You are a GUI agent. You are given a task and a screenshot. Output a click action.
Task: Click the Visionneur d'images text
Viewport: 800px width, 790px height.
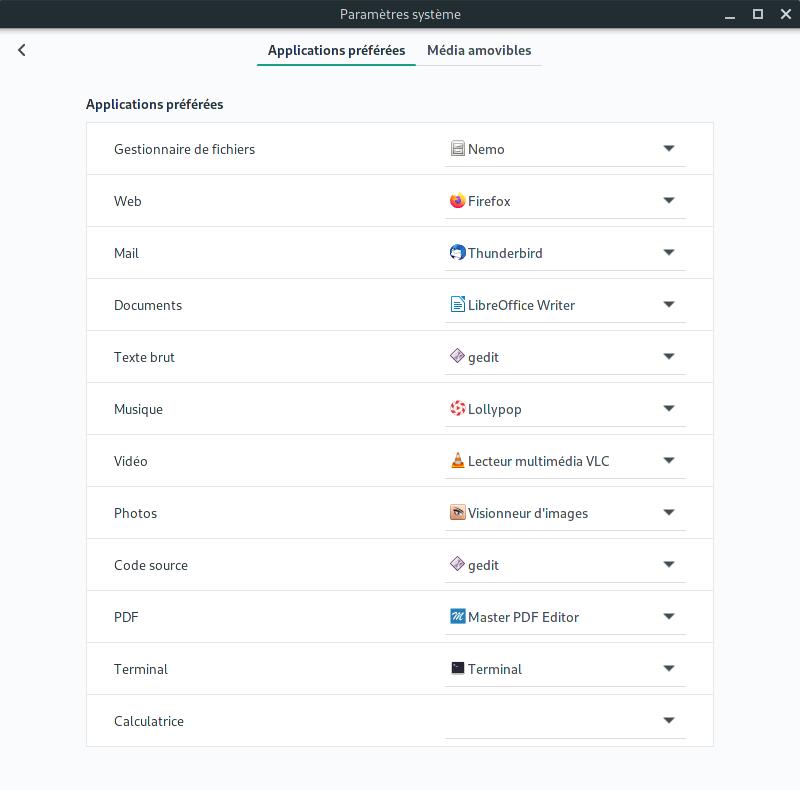[528, 513]
